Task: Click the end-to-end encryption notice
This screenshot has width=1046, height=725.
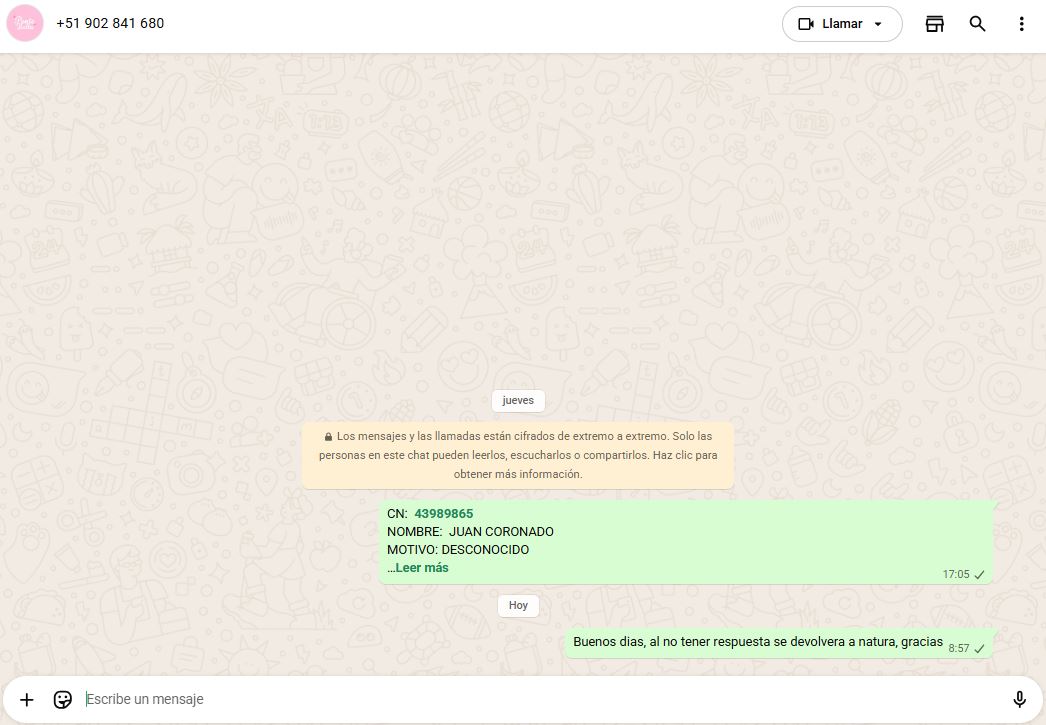Action: 518,456
